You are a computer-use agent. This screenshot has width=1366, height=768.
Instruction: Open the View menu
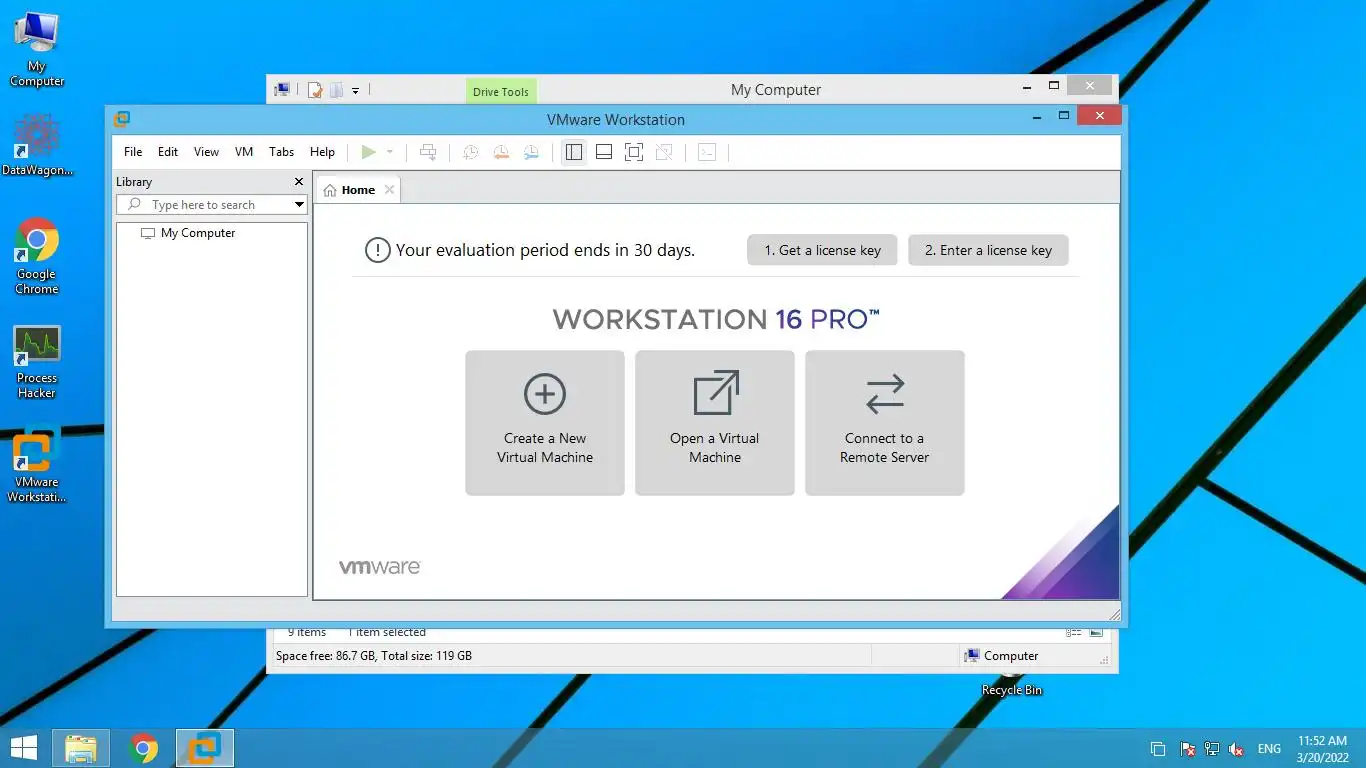click(206, 152)
